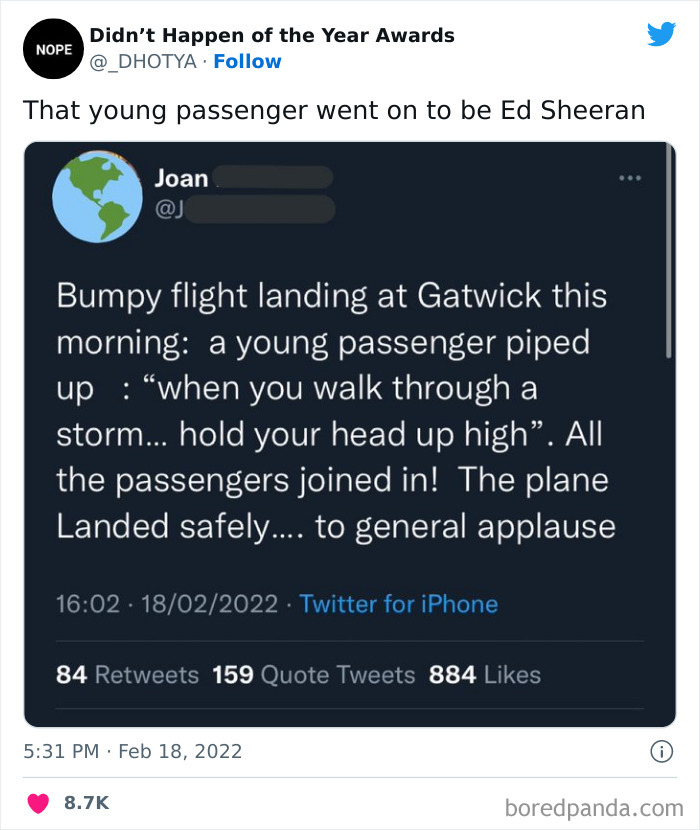The width and height of the screenshot is (700, 830).
Task: Select Joan's display name
Action: [x=182, y=178]
